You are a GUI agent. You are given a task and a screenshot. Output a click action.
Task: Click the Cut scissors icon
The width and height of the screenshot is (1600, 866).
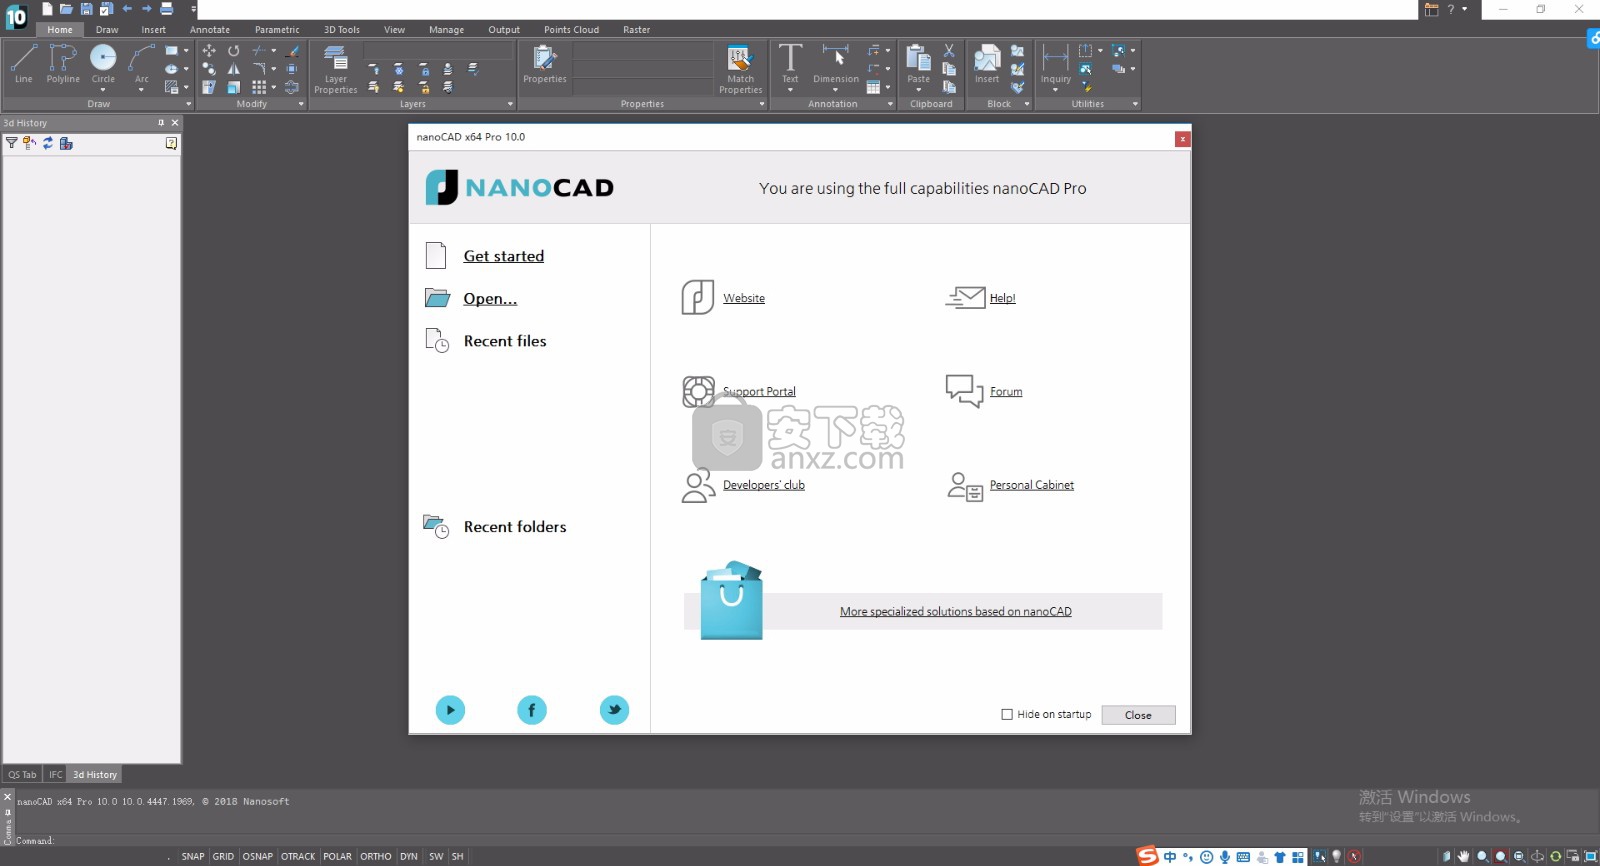click(x=949, y=50)
